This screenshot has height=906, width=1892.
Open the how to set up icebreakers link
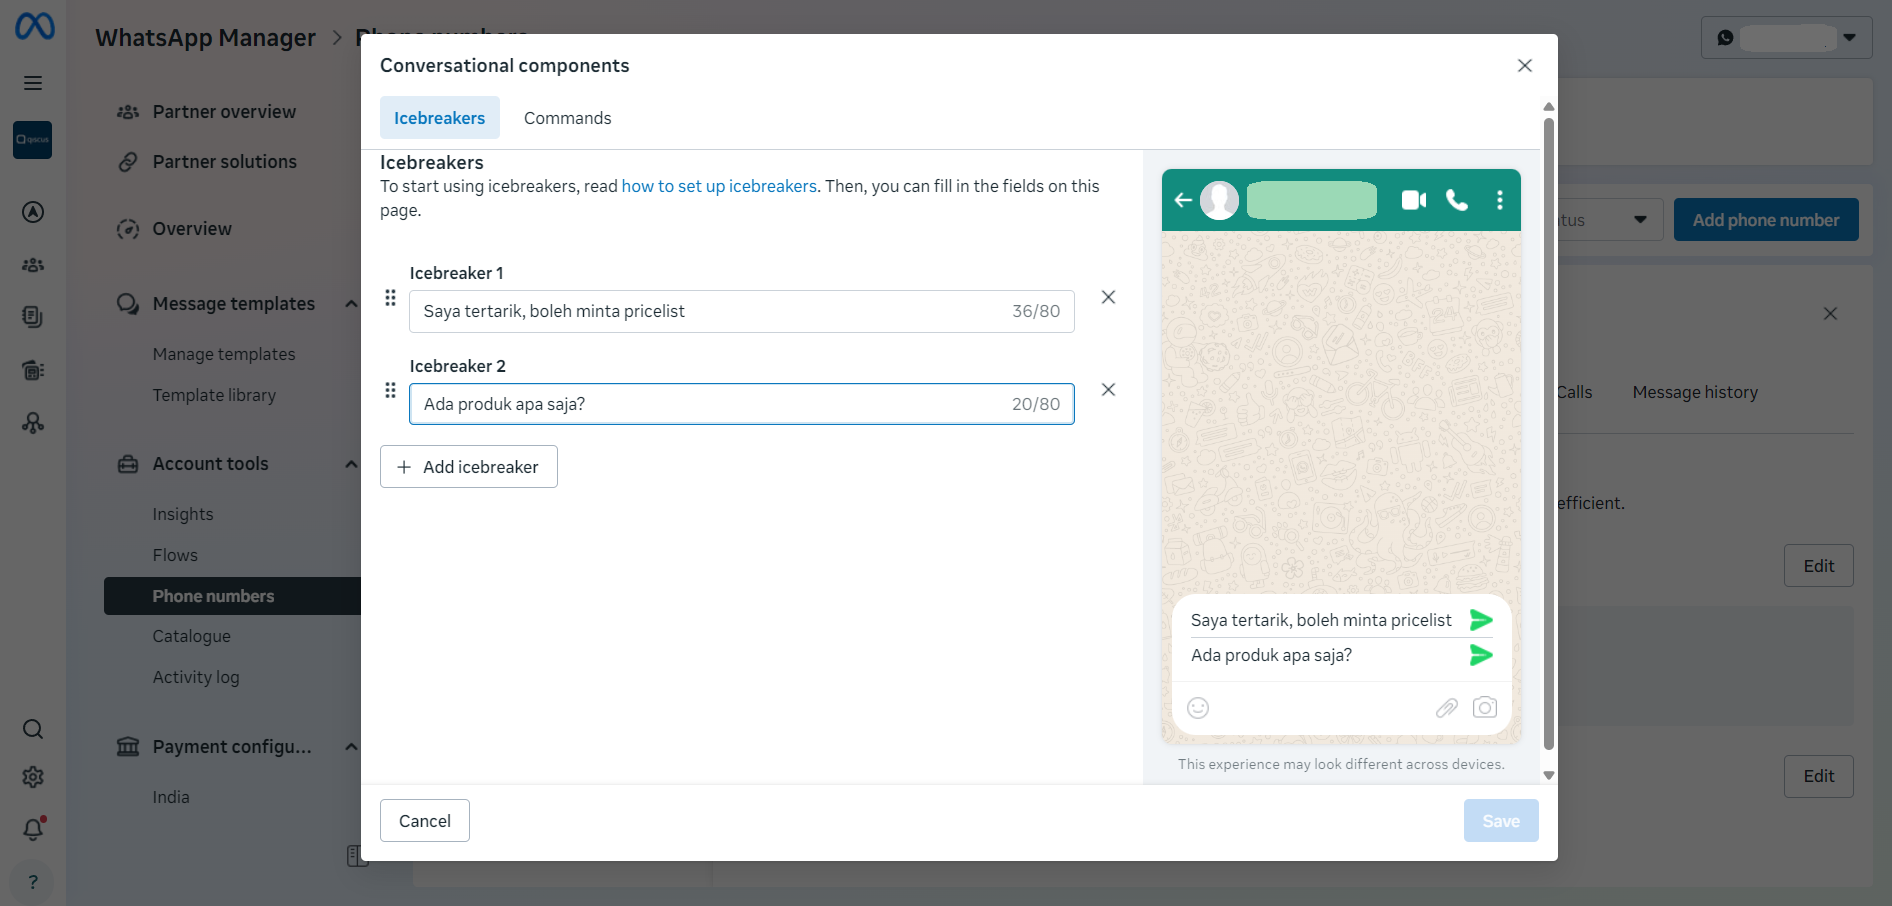719,186
